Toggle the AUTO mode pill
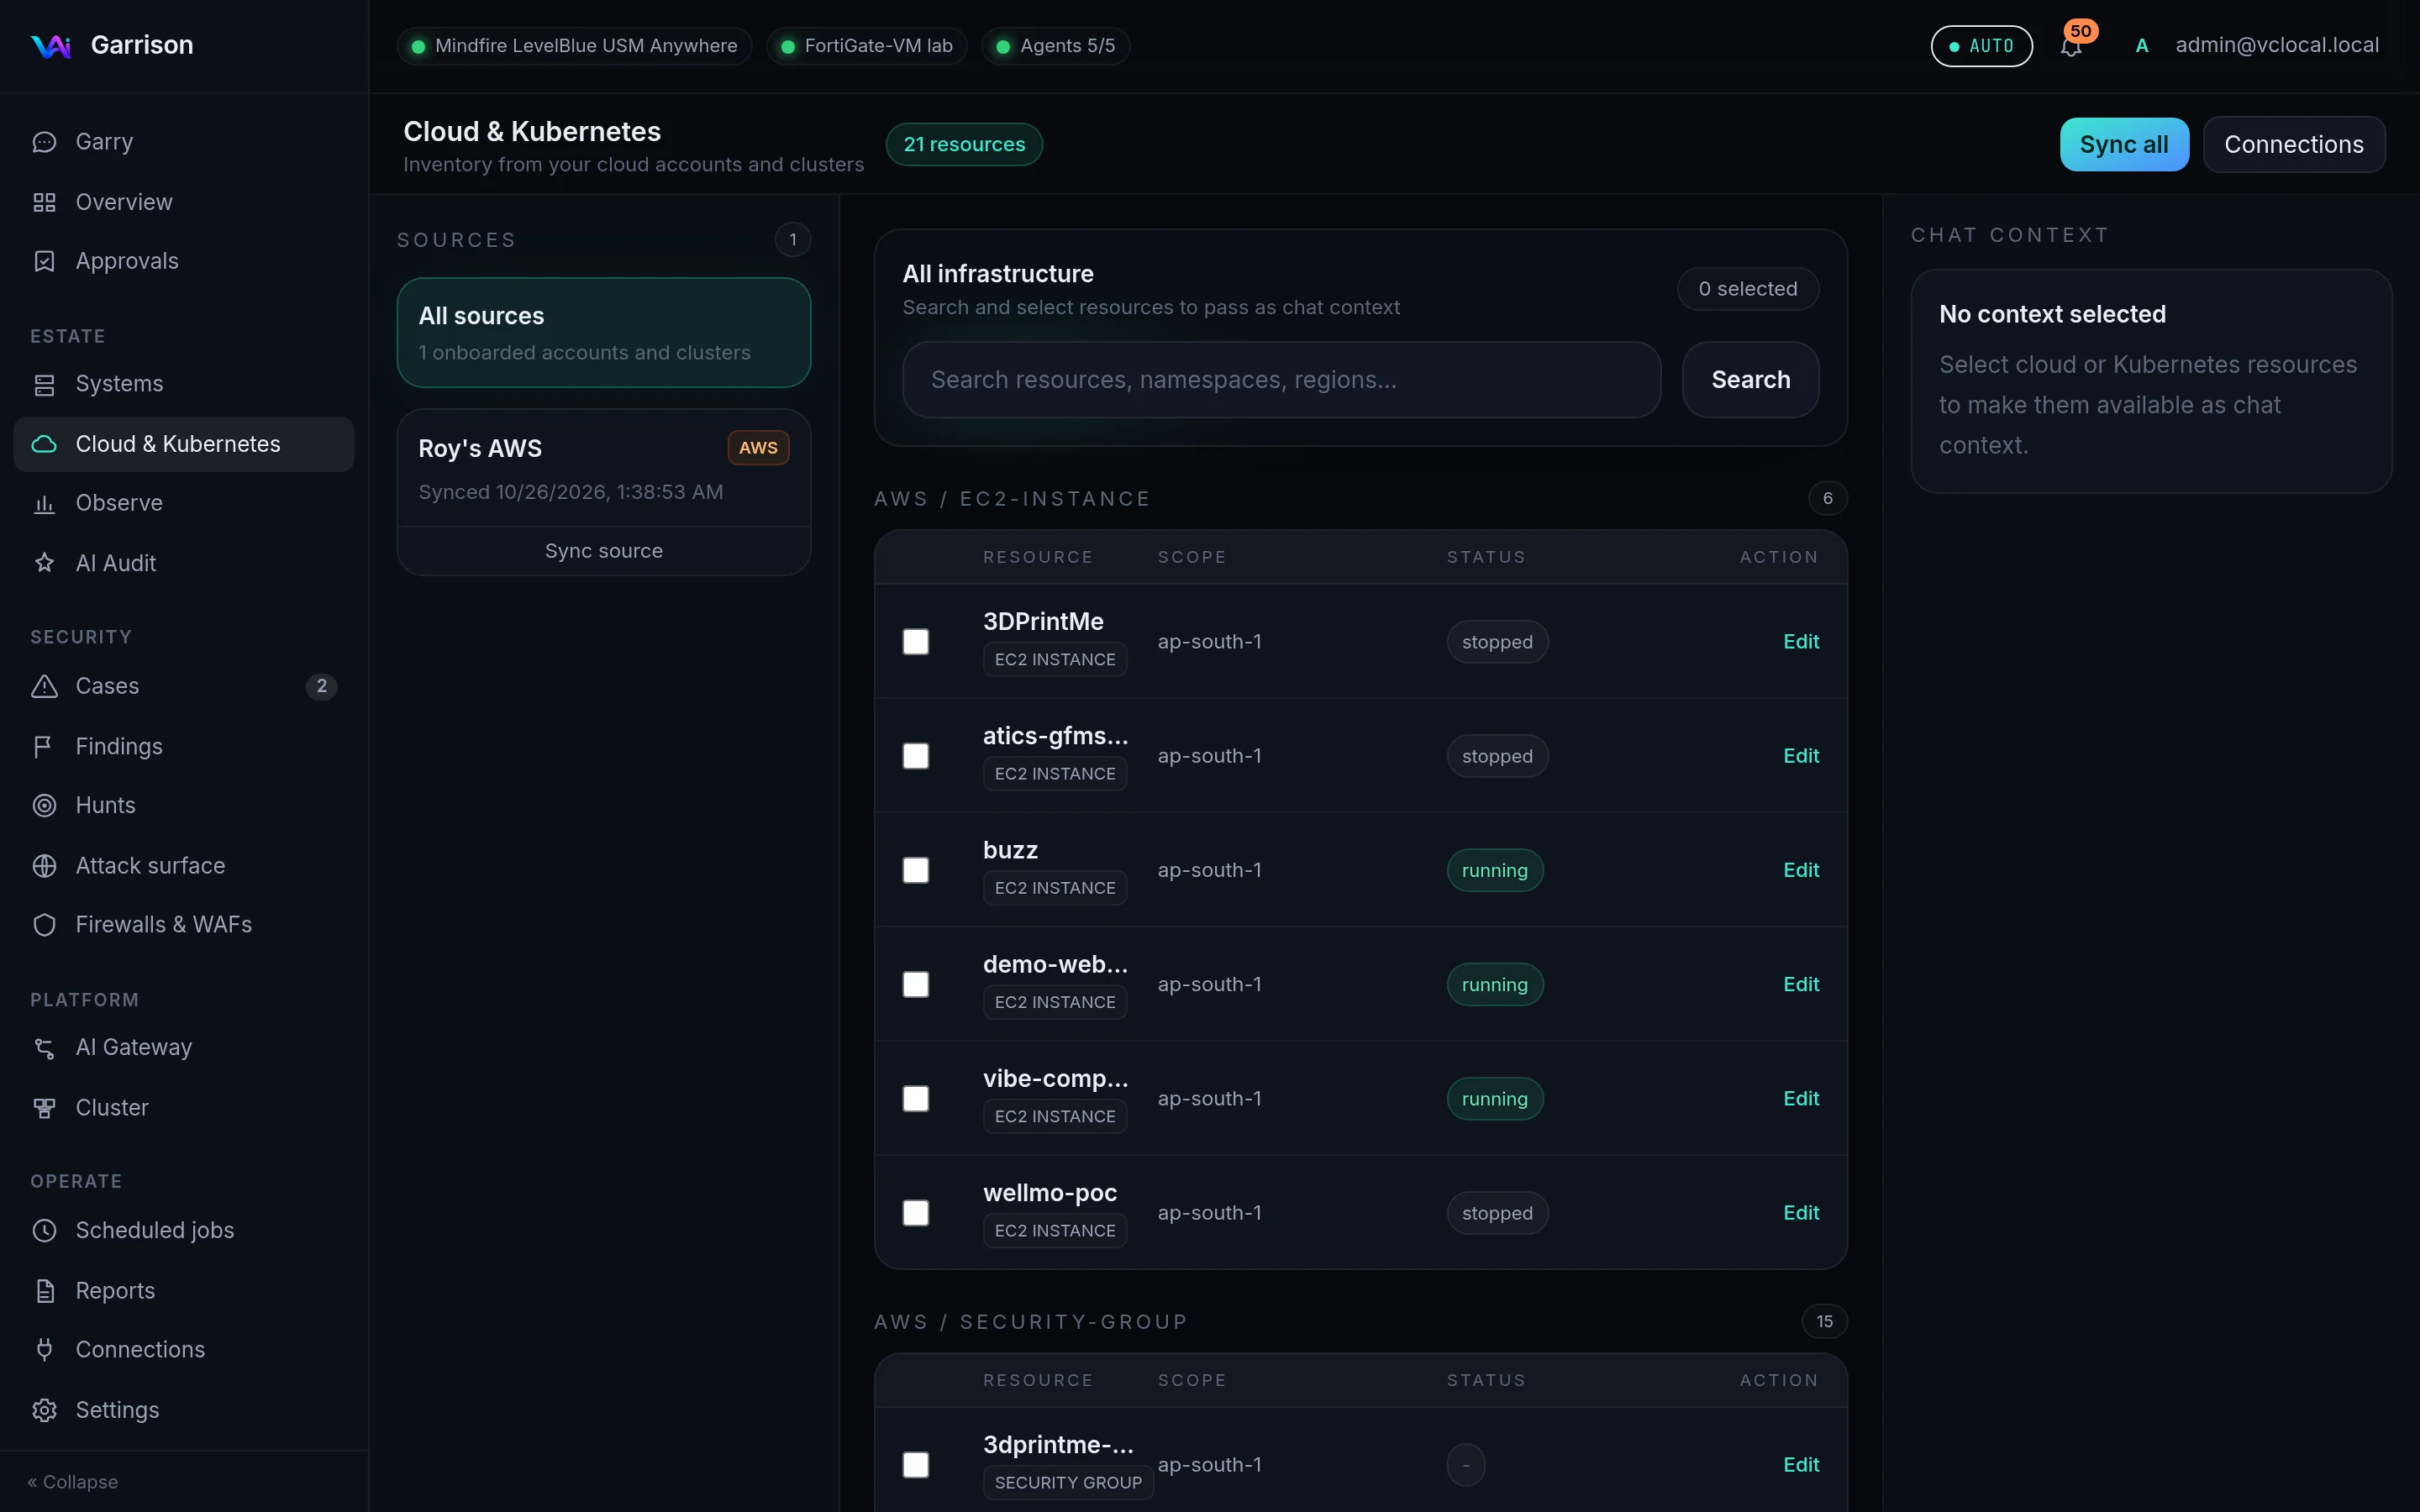 pyautogui.click(x=1981, y=46)
